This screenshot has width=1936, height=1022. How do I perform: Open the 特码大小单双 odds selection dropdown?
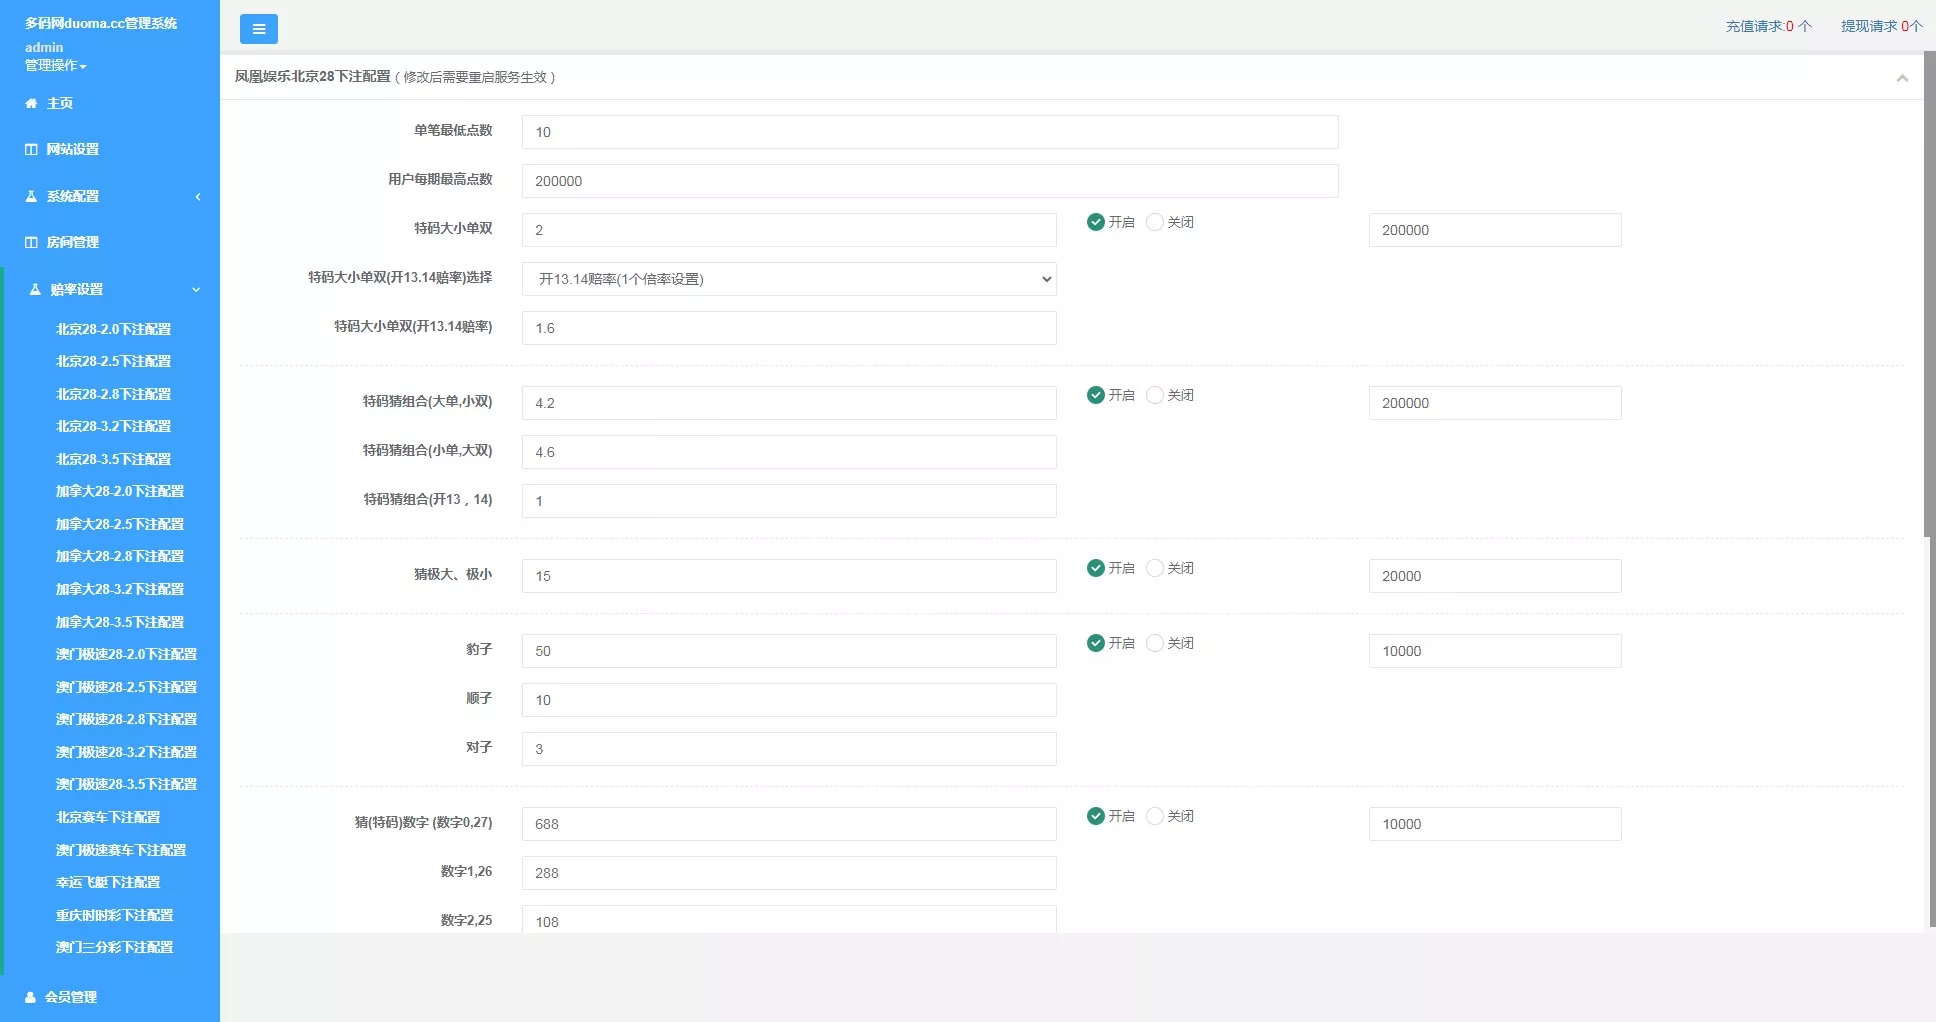[789, 279]
